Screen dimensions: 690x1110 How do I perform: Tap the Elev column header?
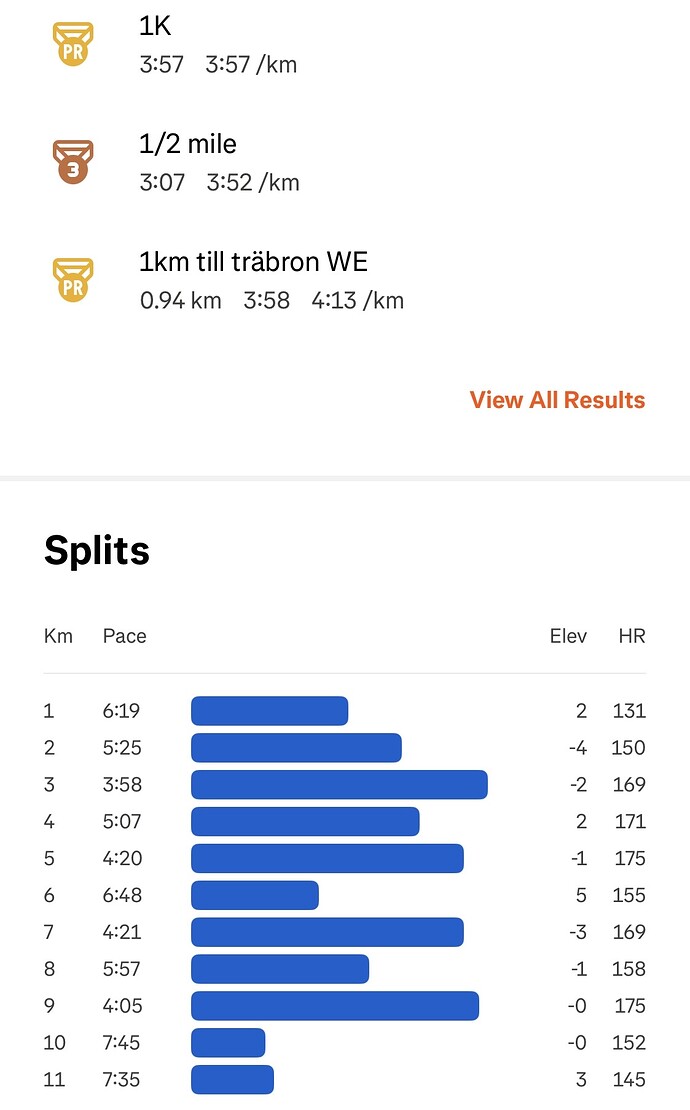568,636
